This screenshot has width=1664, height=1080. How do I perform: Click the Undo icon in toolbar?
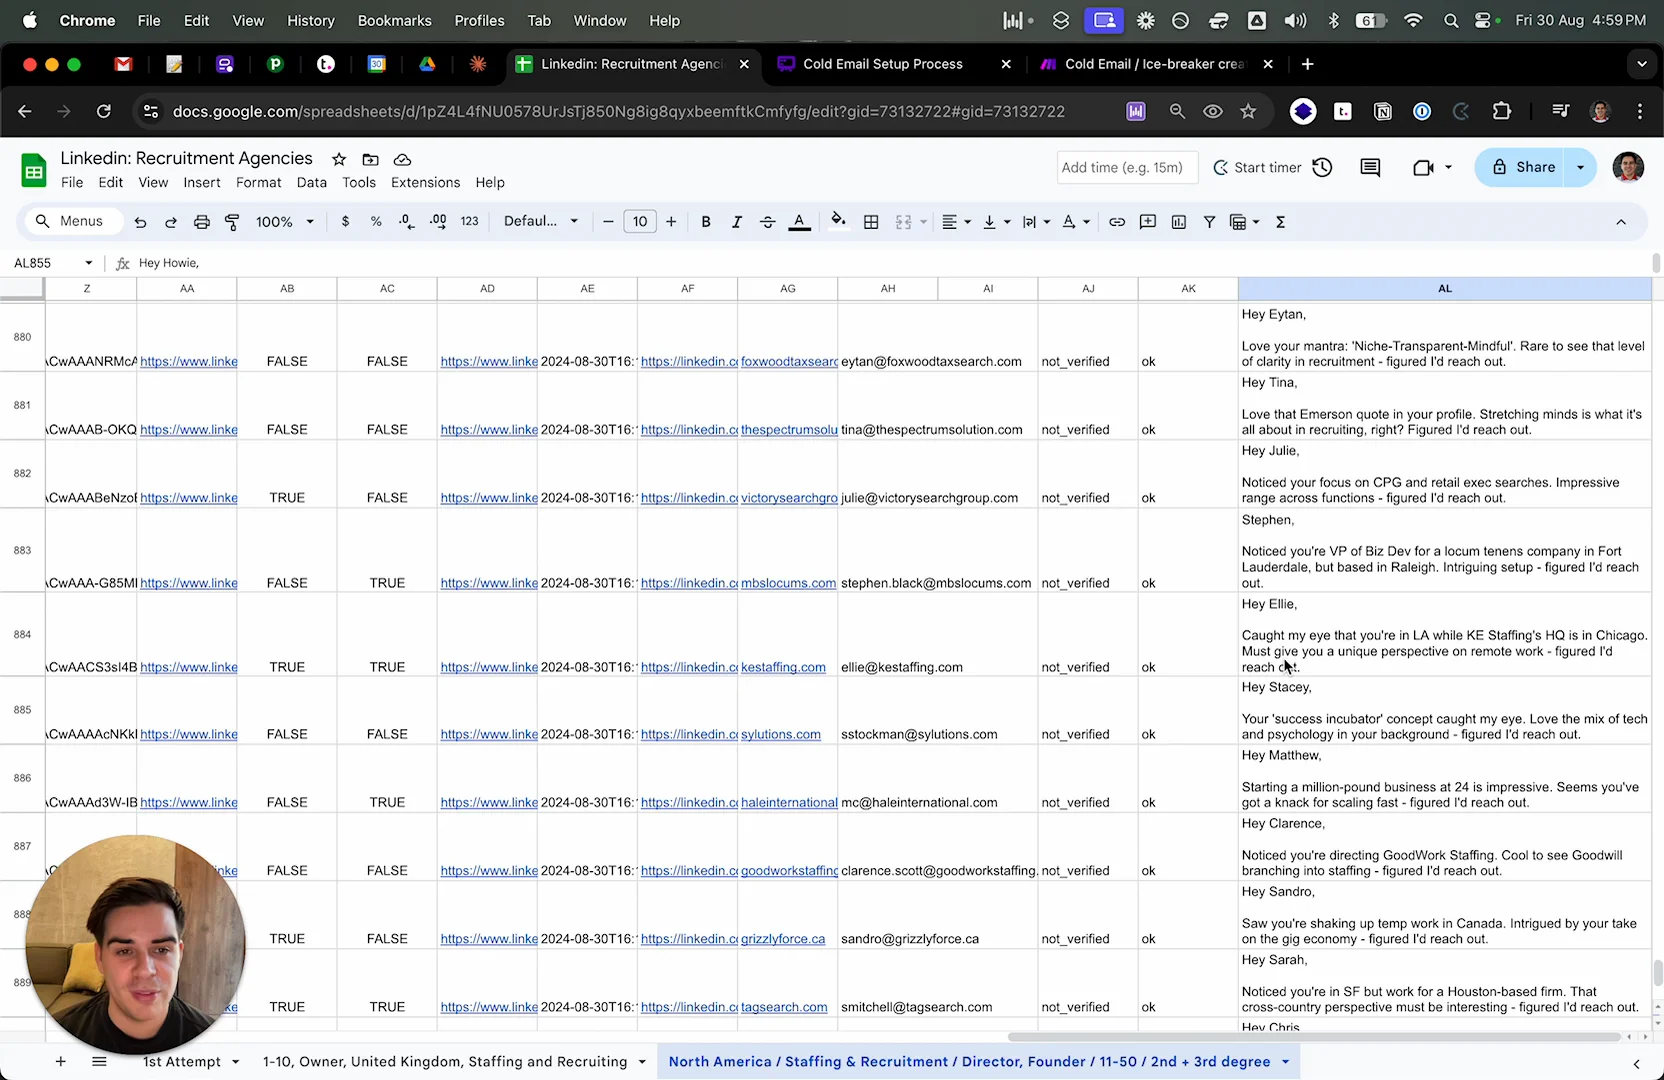coord(140,222)
